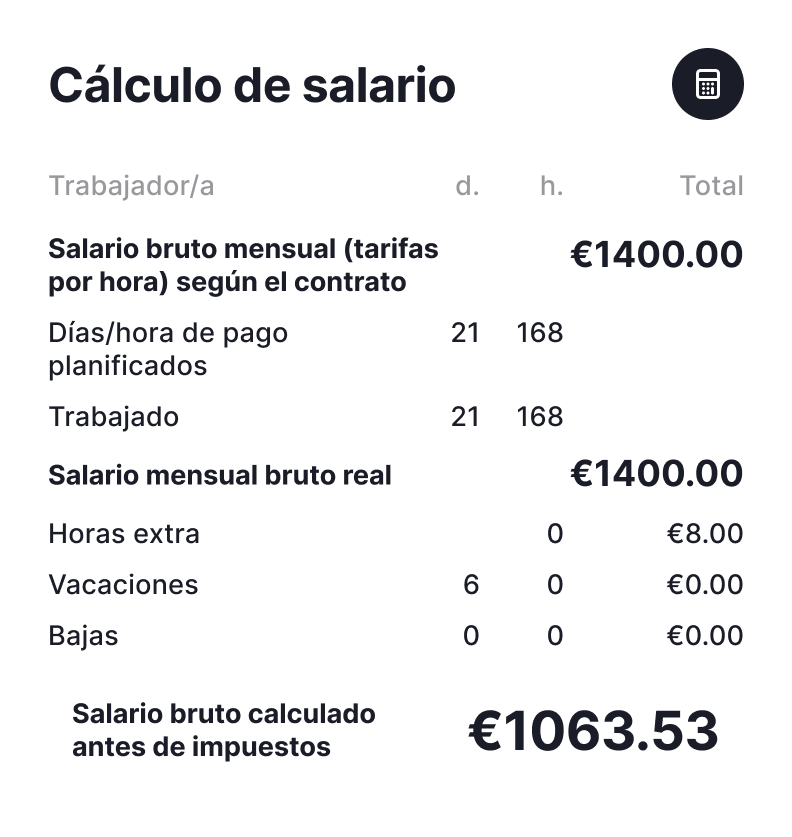This screenshot has height=837, width=792.
Task: Click the 'h.' hours column header
Action: tap(551, 186)
